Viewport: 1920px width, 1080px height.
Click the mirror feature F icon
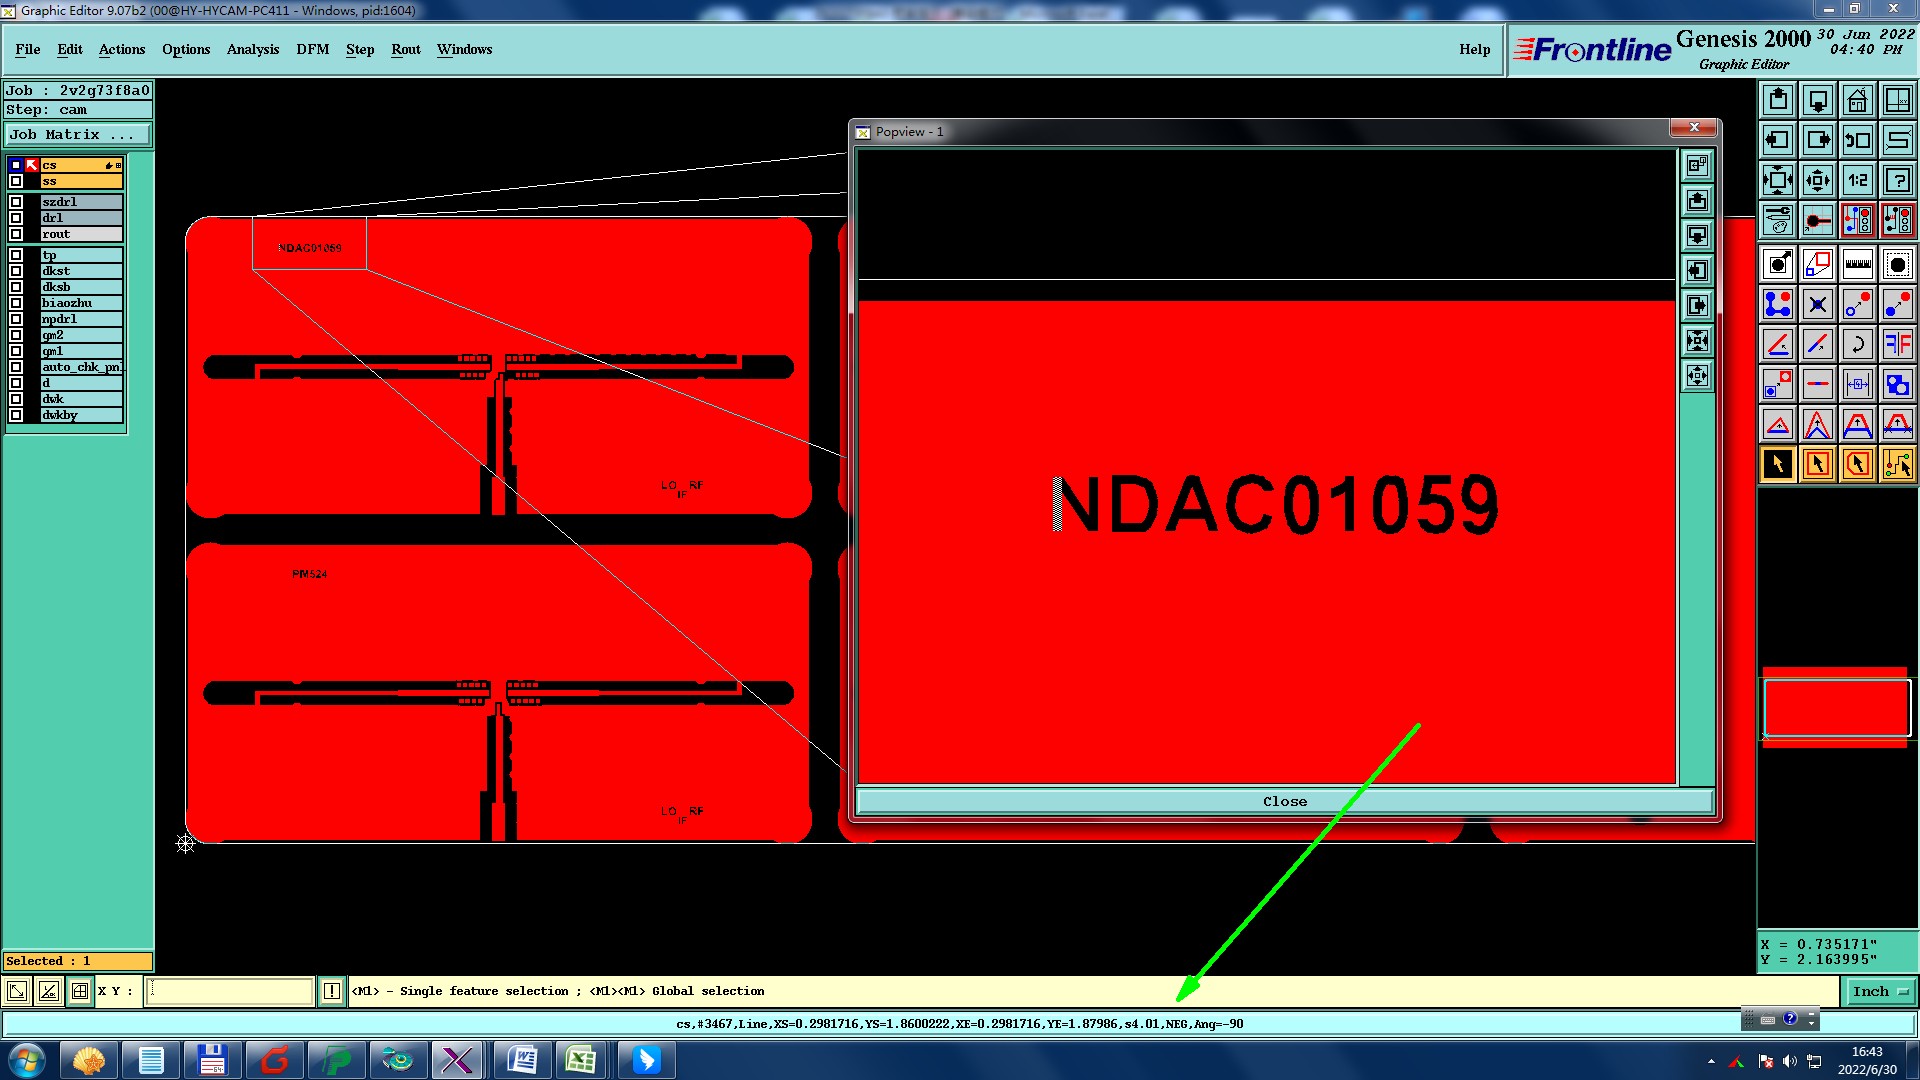pos(1897,344)
